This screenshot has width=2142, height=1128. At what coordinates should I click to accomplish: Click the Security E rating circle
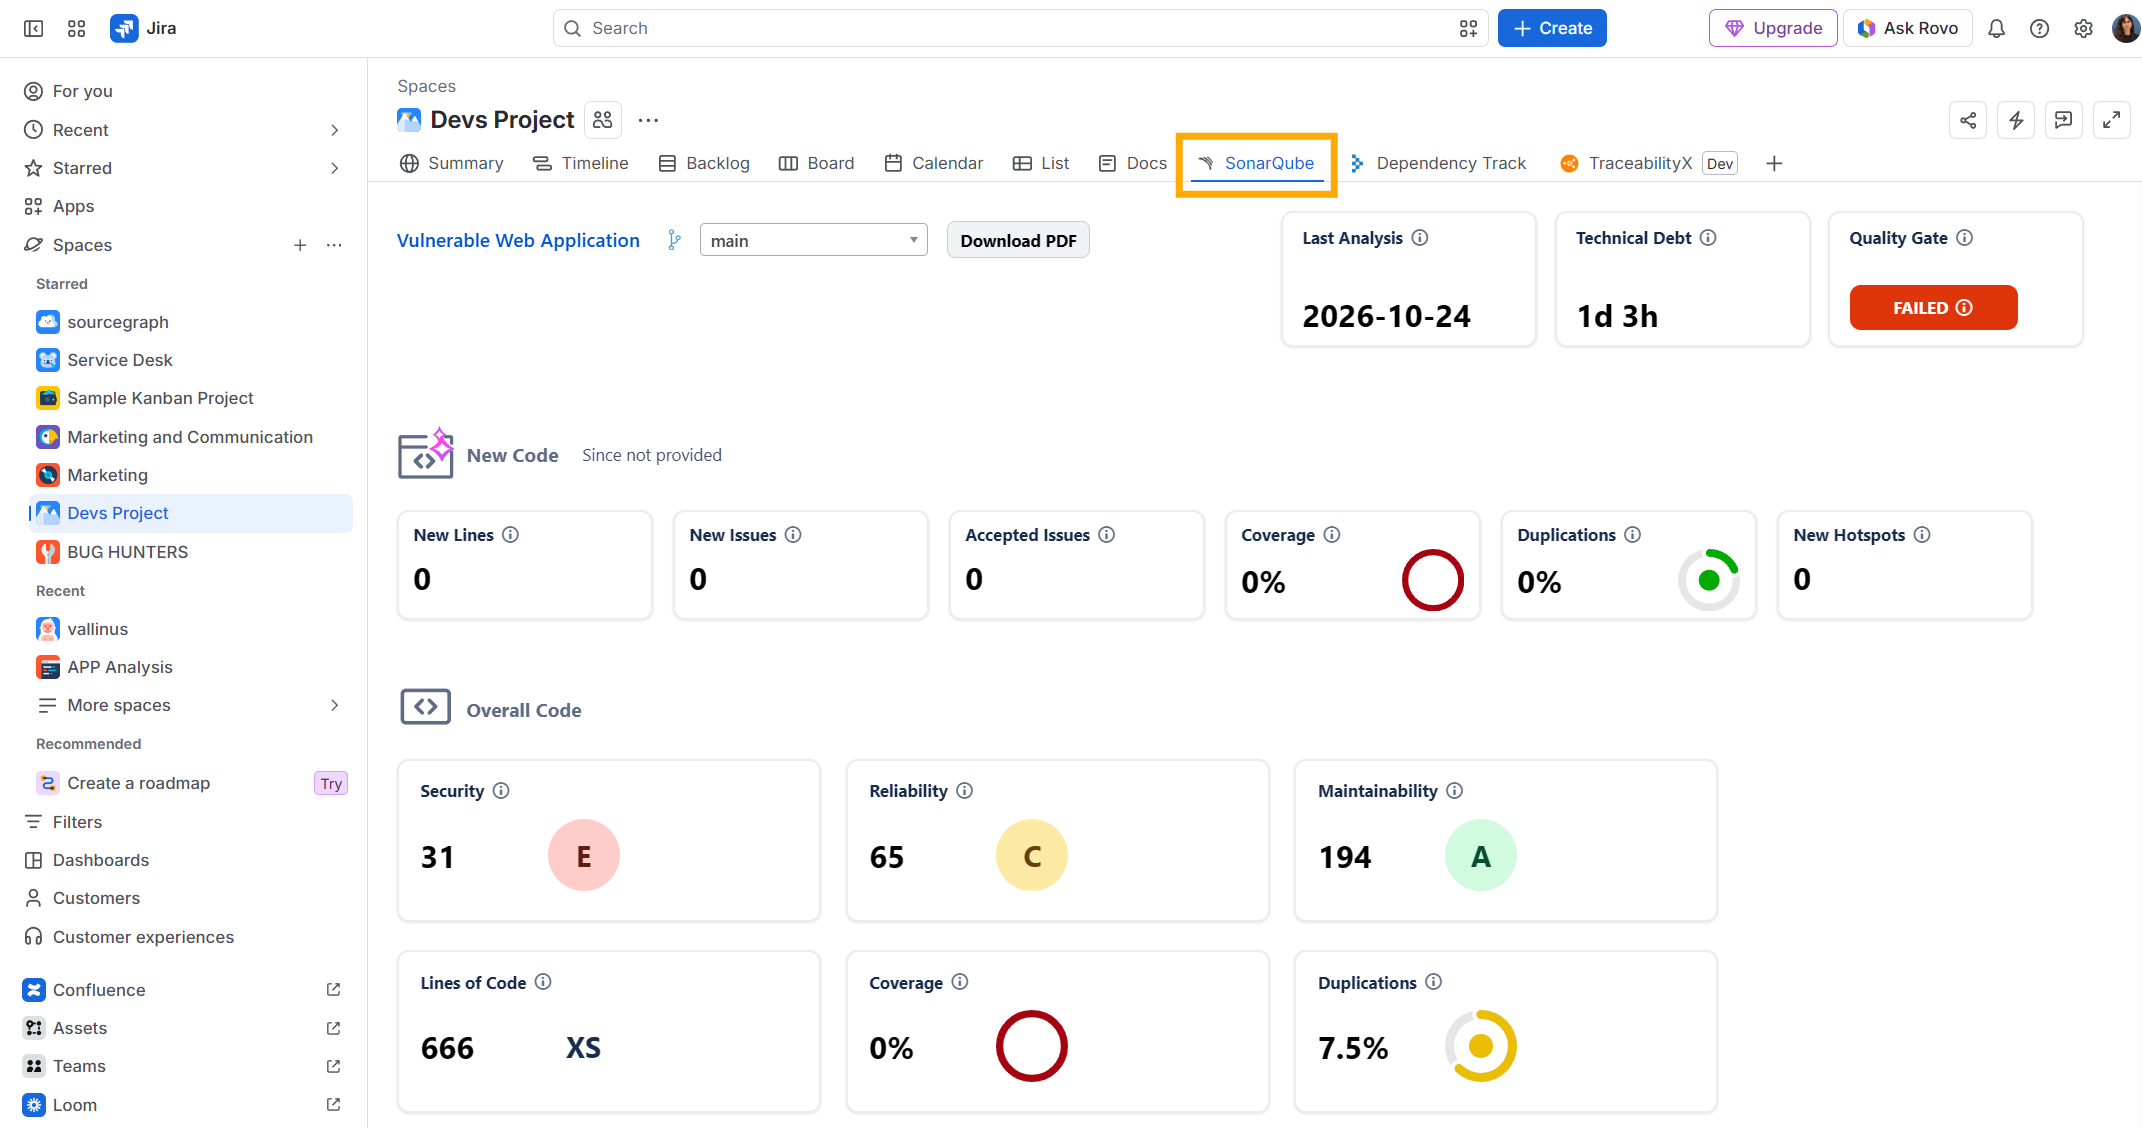(584, 856)
